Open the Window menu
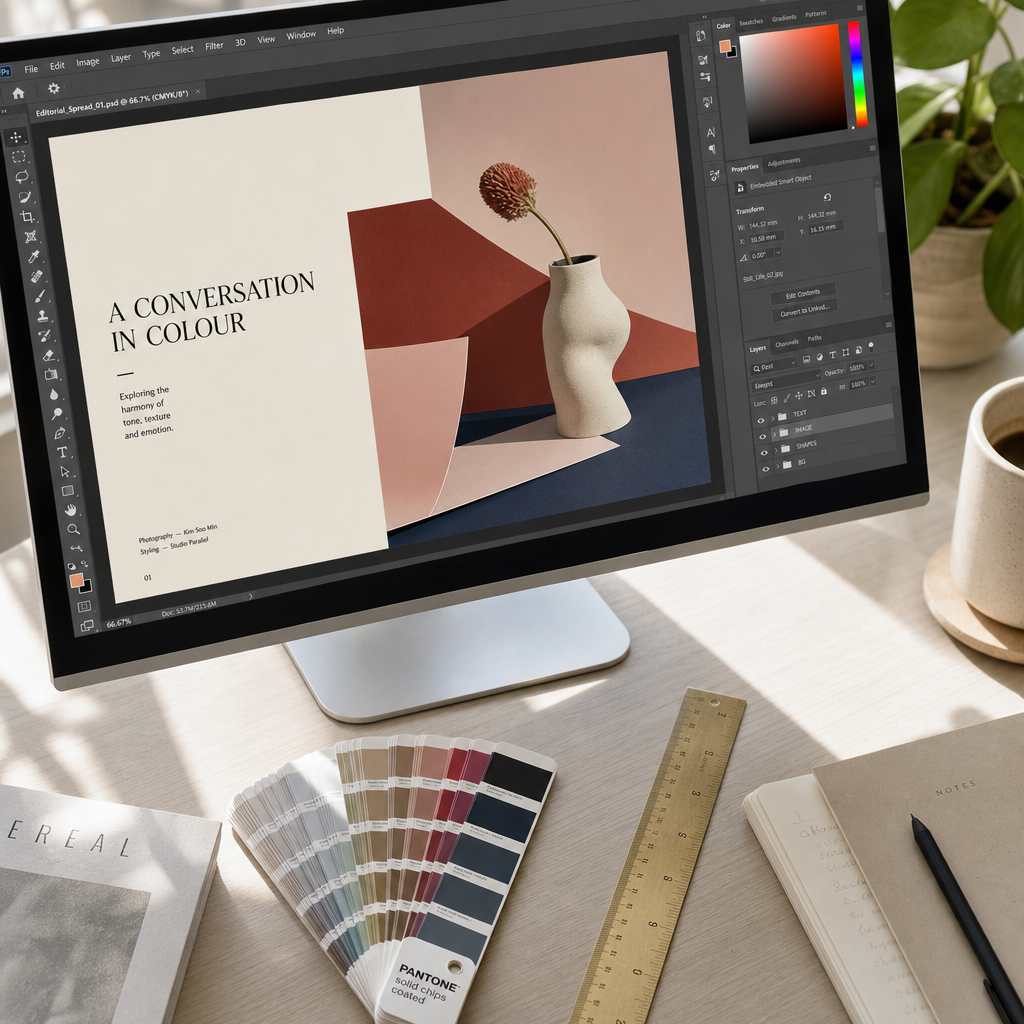The image size is (1024, 1024). pyautogui.click(x=301, y=35)
